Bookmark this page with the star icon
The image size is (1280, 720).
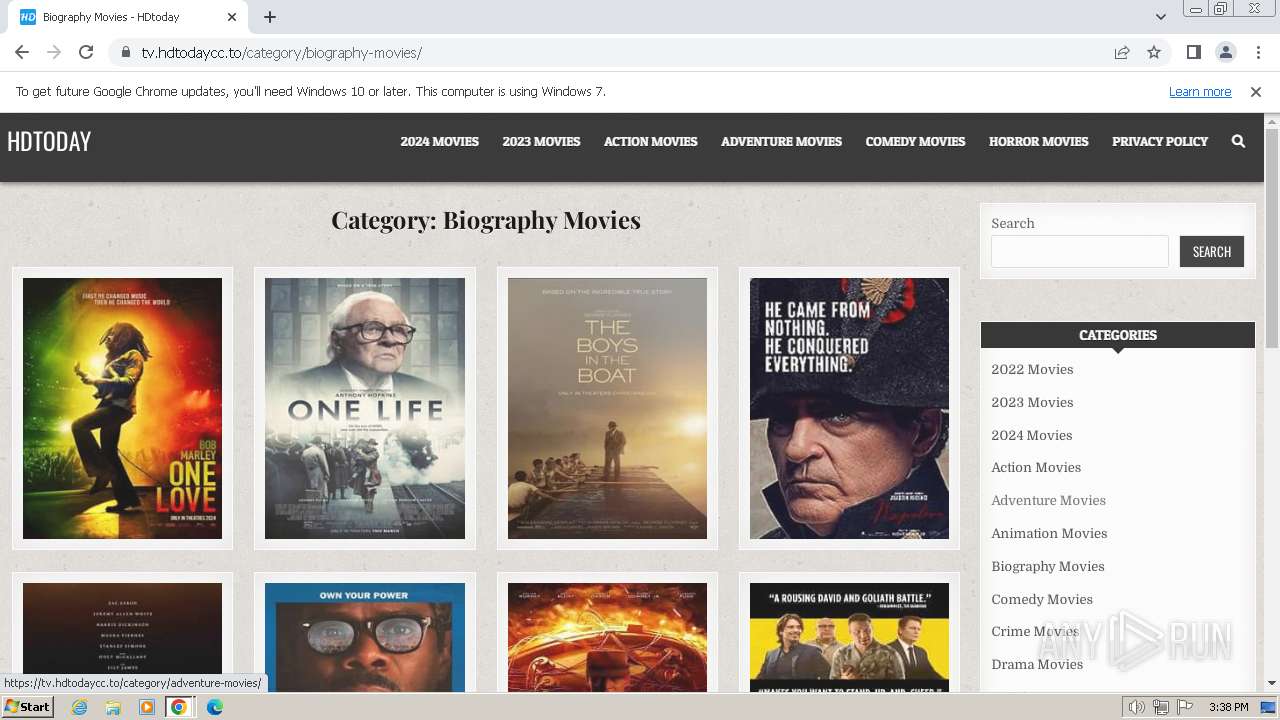point(1154,52)
